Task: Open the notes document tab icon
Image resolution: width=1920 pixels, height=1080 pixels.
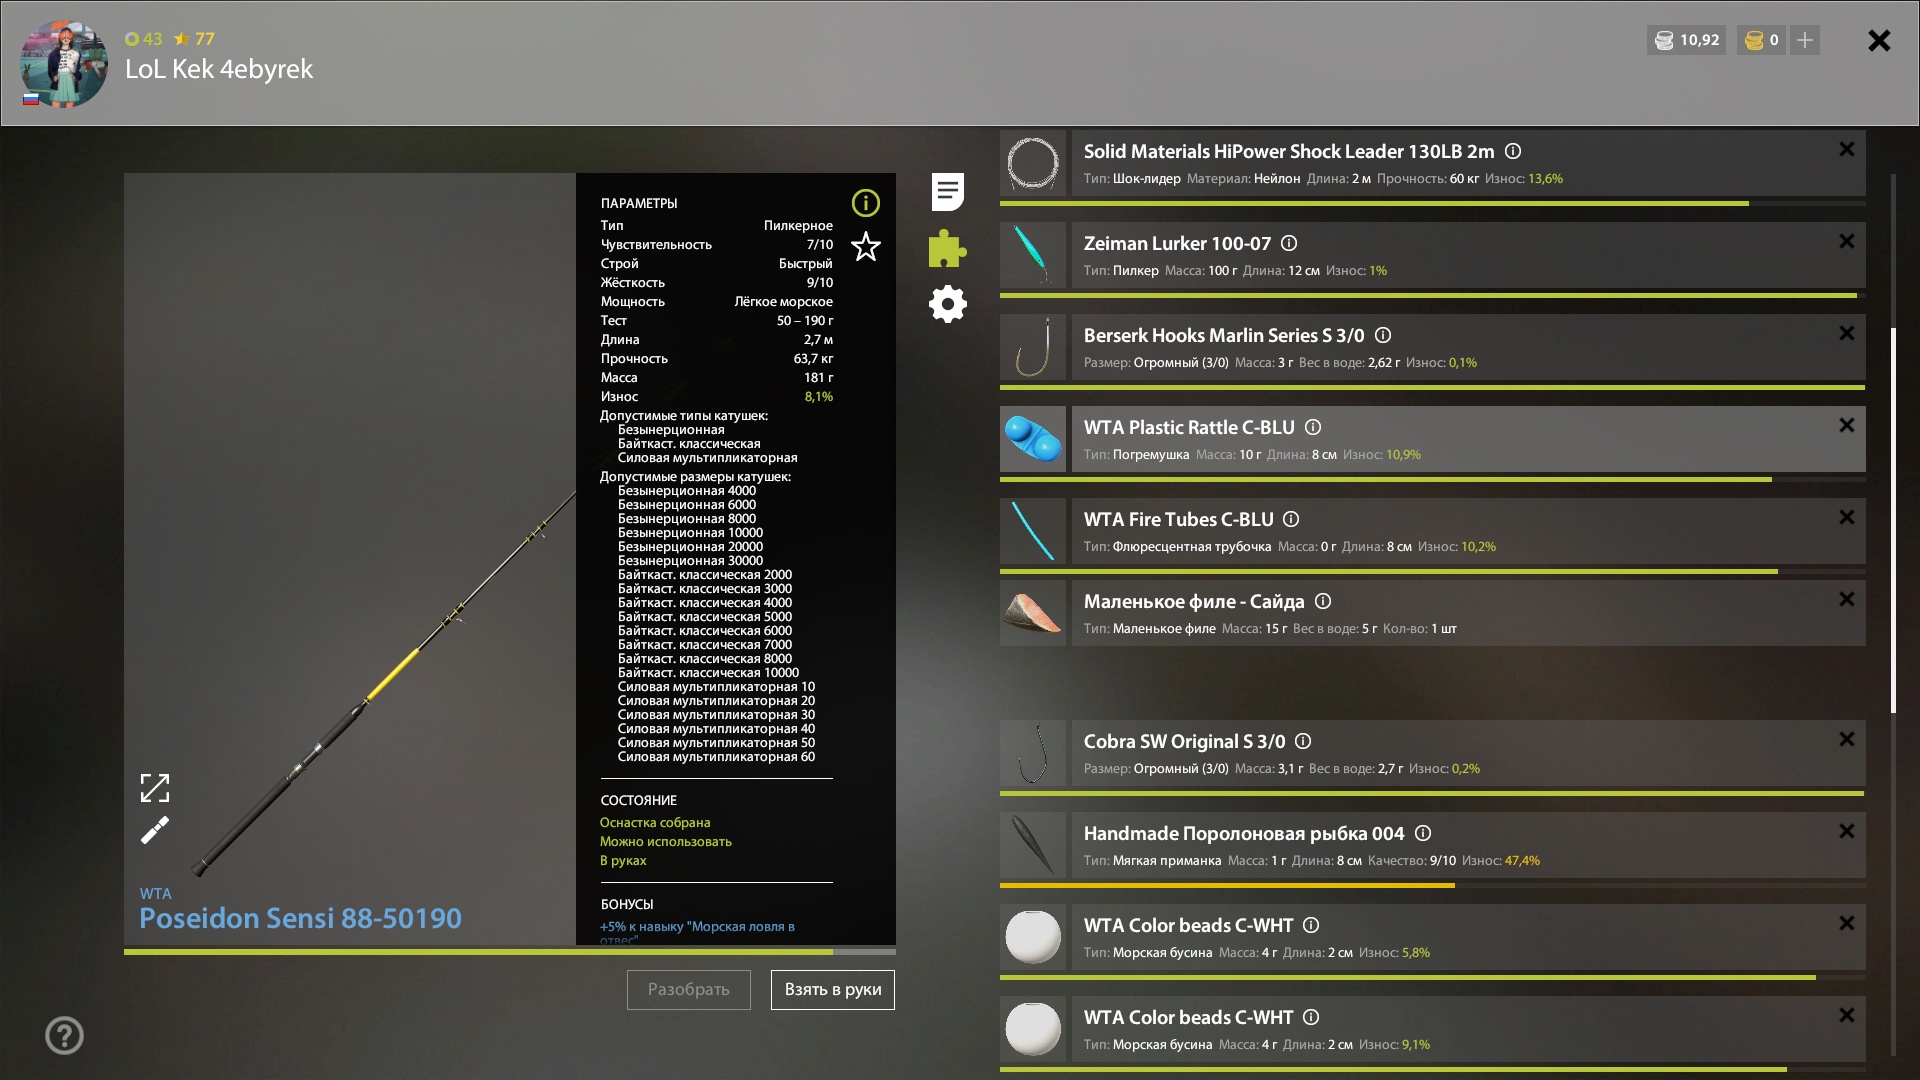Action: point(947,191)
